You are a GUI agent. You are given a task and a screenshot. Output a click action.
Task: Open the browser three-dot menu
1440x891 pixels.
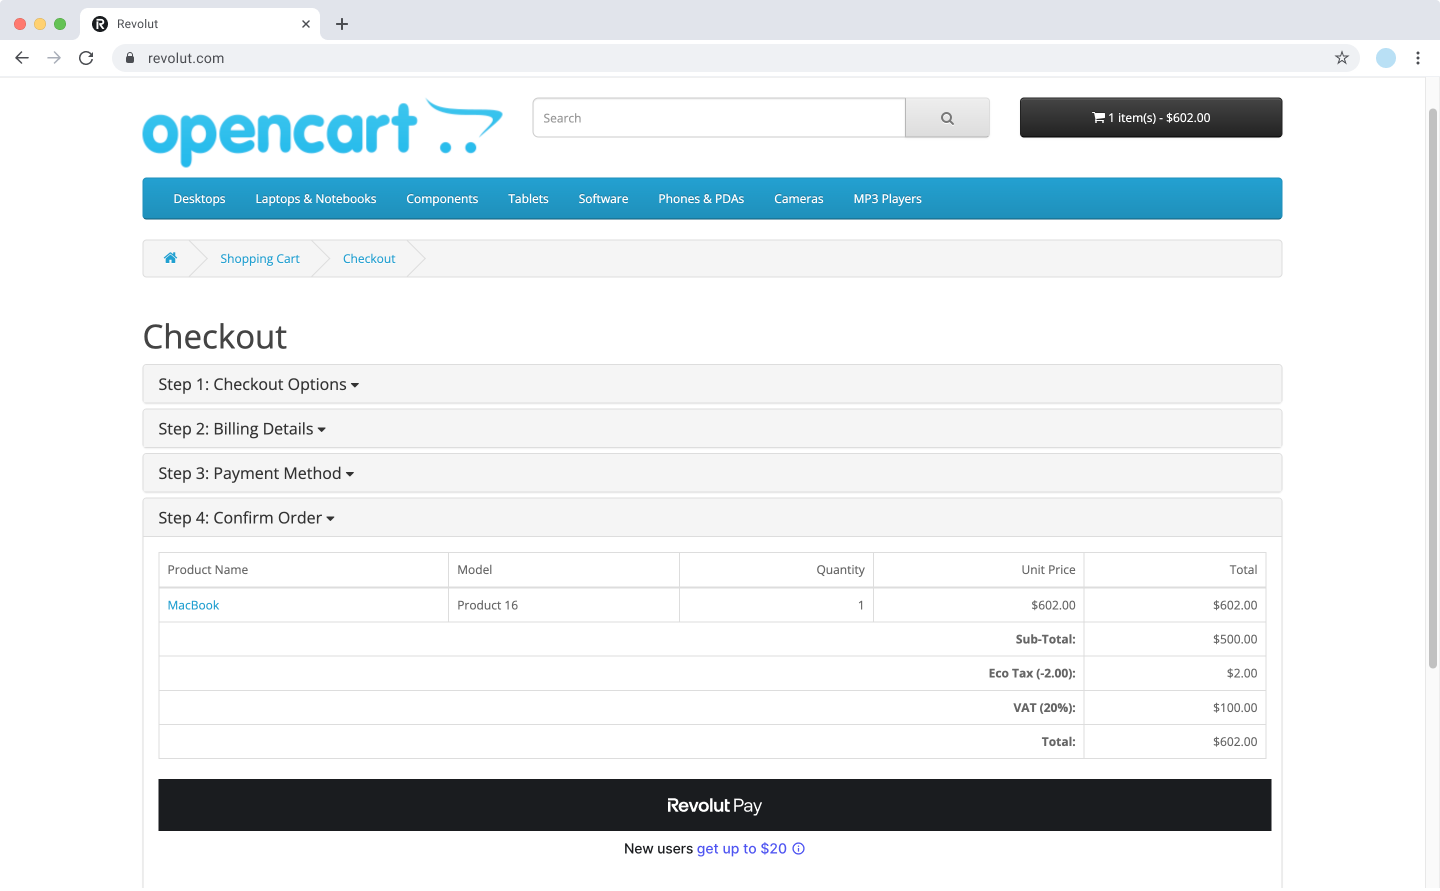(x=1418, y=58)
